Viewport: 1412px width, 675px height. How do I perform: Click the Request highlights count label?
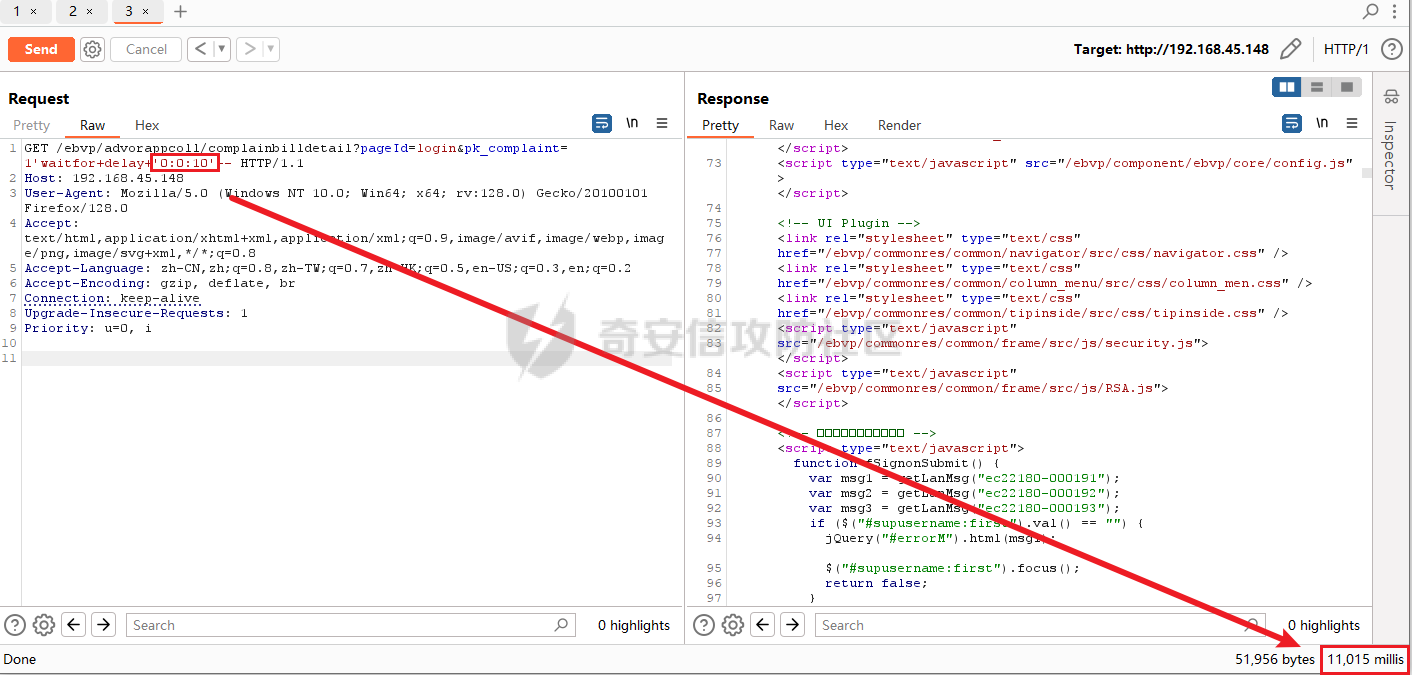pyautogui.click(x=634, y=625)
